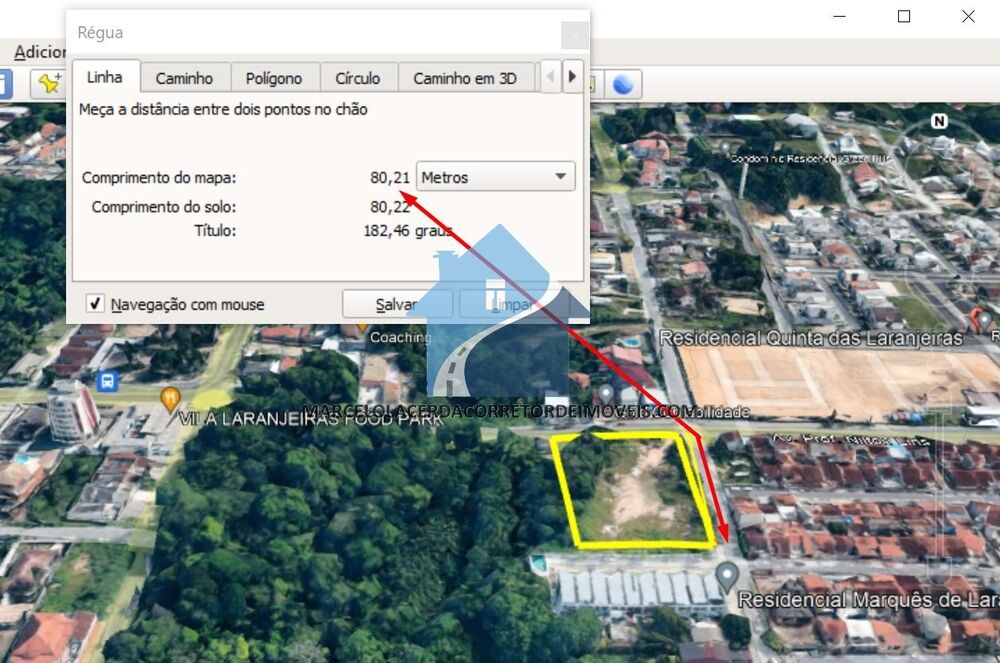Open the Adicionar menu

37,51
